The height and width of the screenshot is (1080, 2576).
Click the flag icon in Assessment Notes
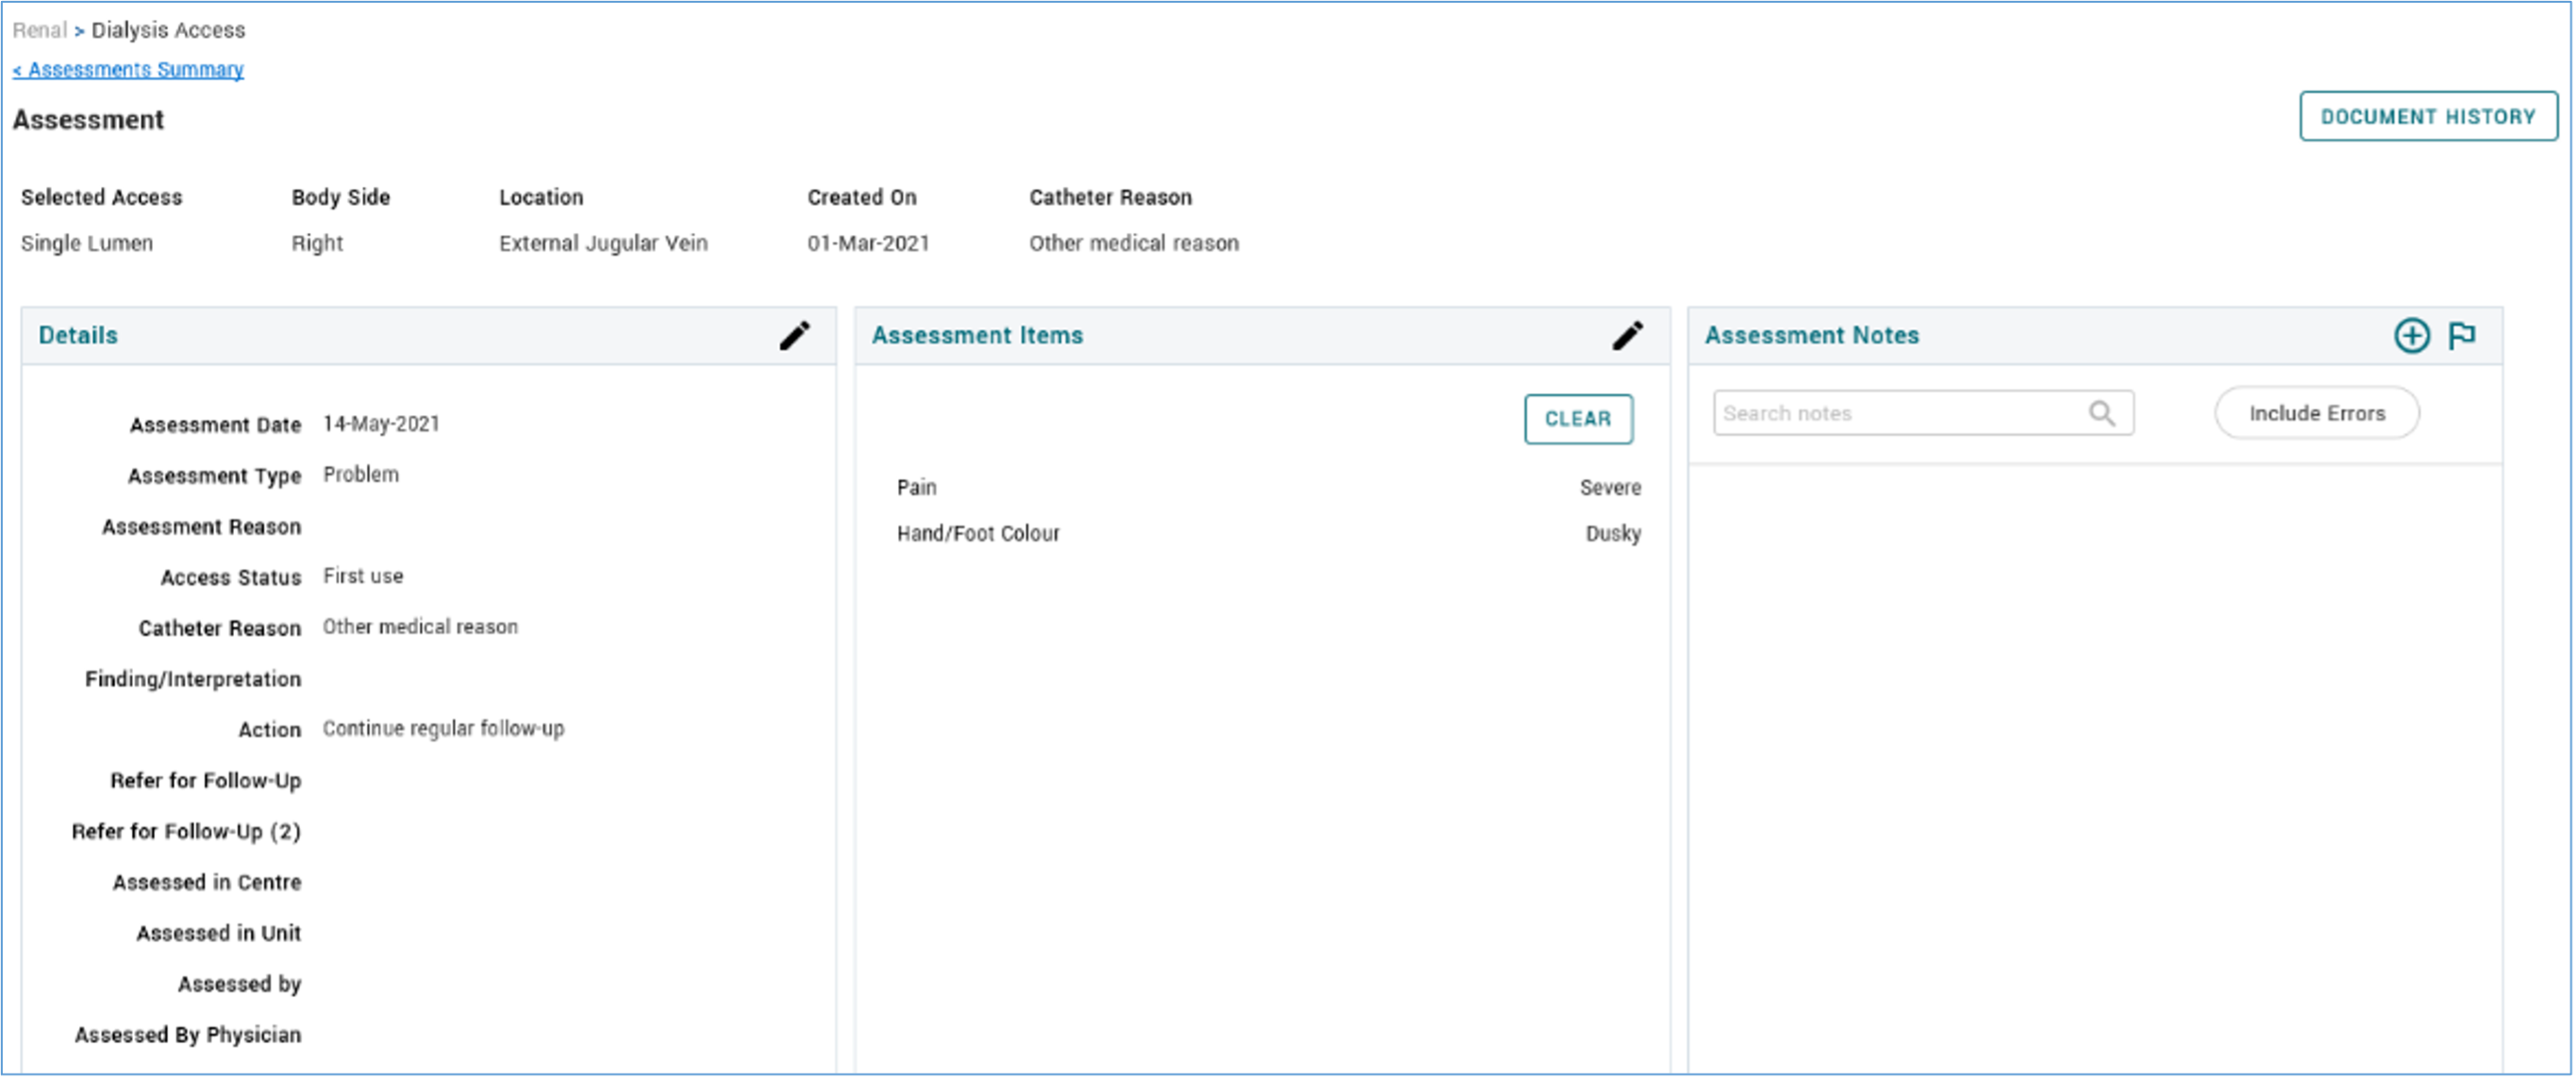tap(2462, 336)
